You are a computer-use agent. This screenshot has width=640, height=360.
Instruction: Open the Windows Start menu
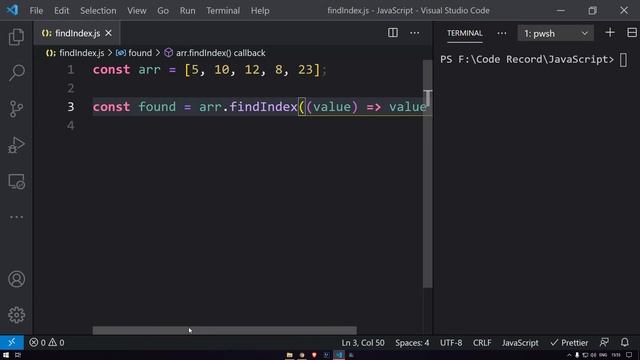[6, 355]
